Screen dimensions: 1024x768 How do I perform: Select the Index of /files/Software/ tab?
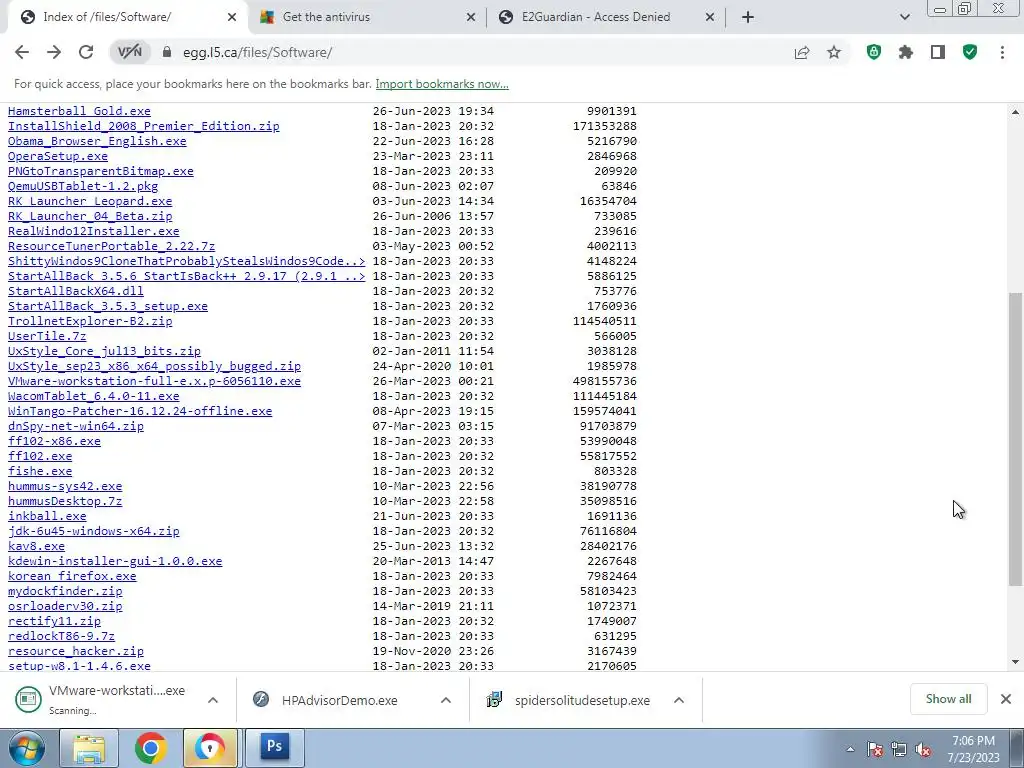point(127,18)
